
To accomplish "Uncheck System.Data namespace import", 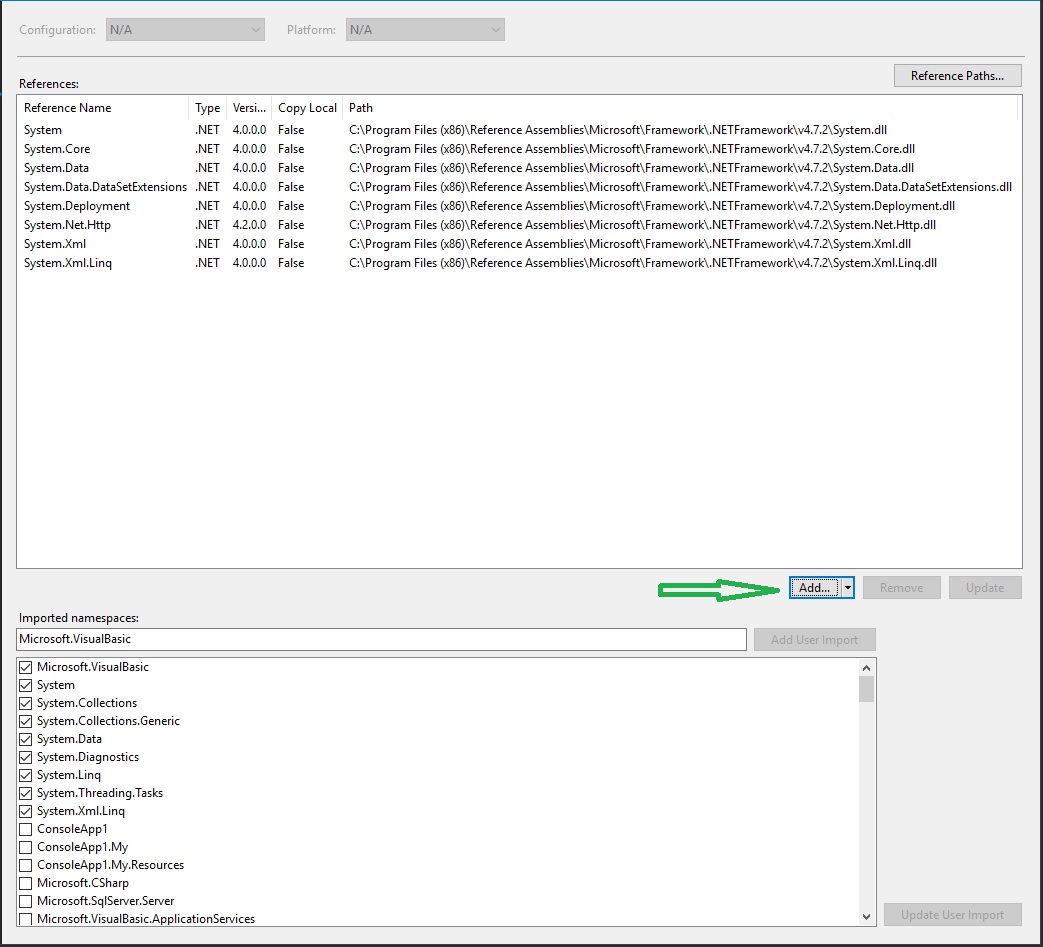I will tap(26, 739).
